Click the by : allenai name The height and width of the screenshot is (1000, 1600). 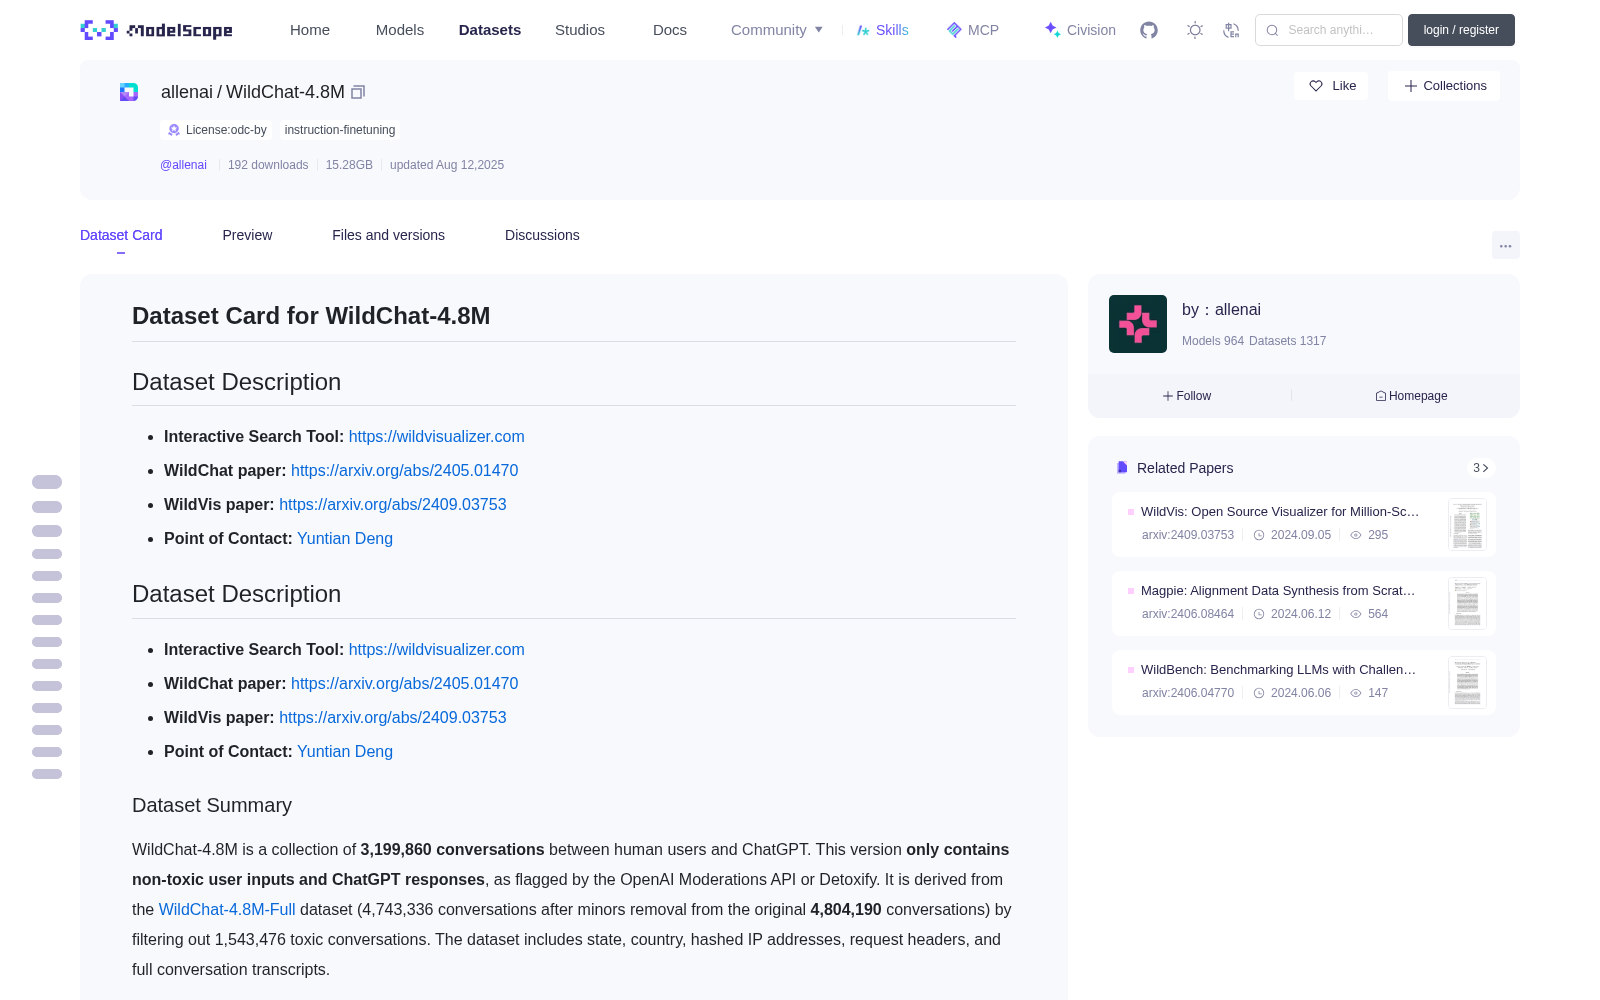click(1221, 310)
